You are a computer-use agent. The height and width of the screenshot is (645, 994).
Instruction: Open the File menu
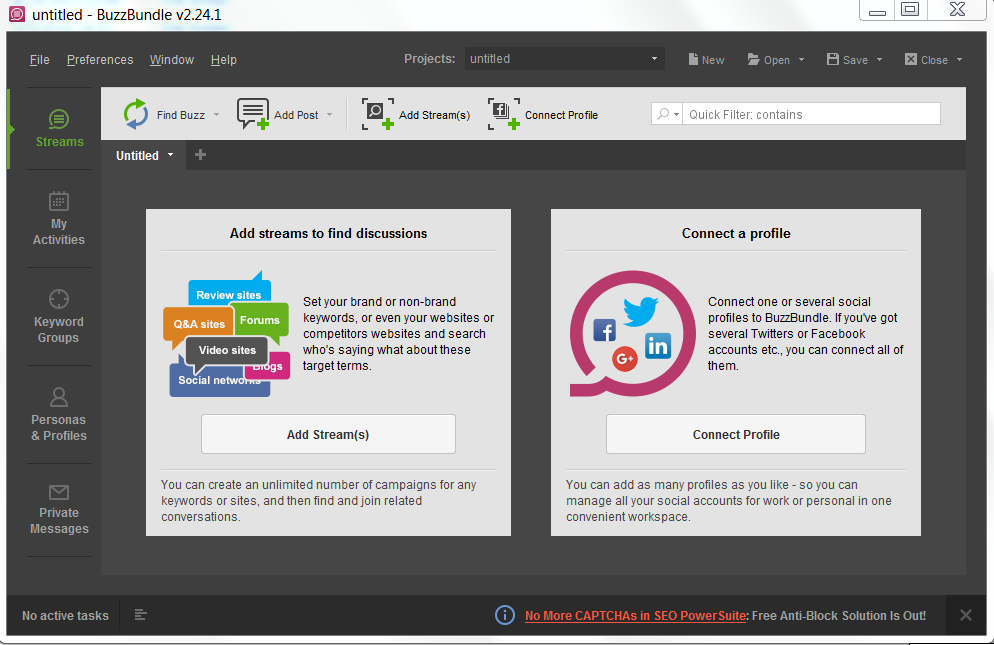pyautogui.click(x=39, y=60)
